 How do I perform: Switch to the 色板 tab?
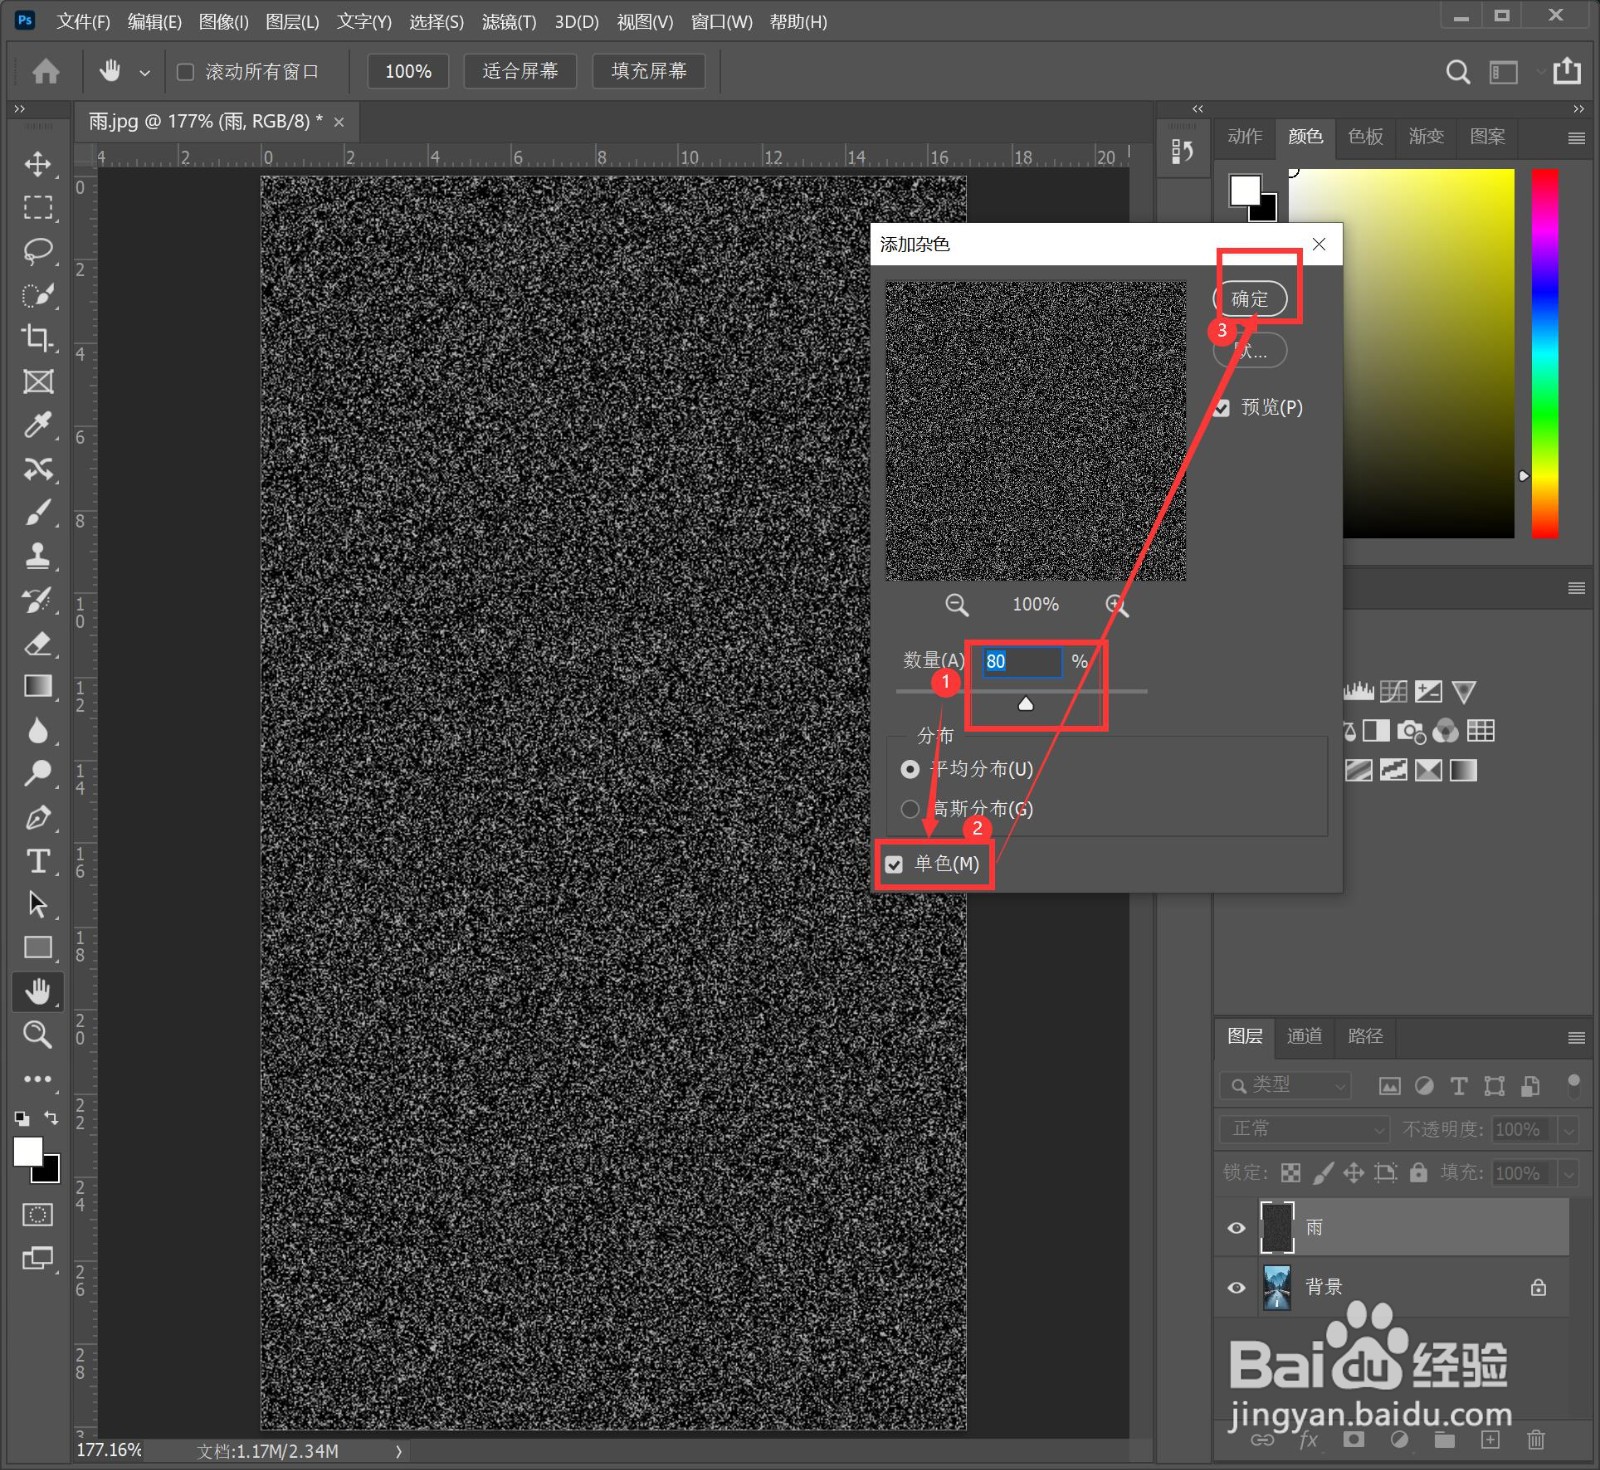tap(1366, 136)
